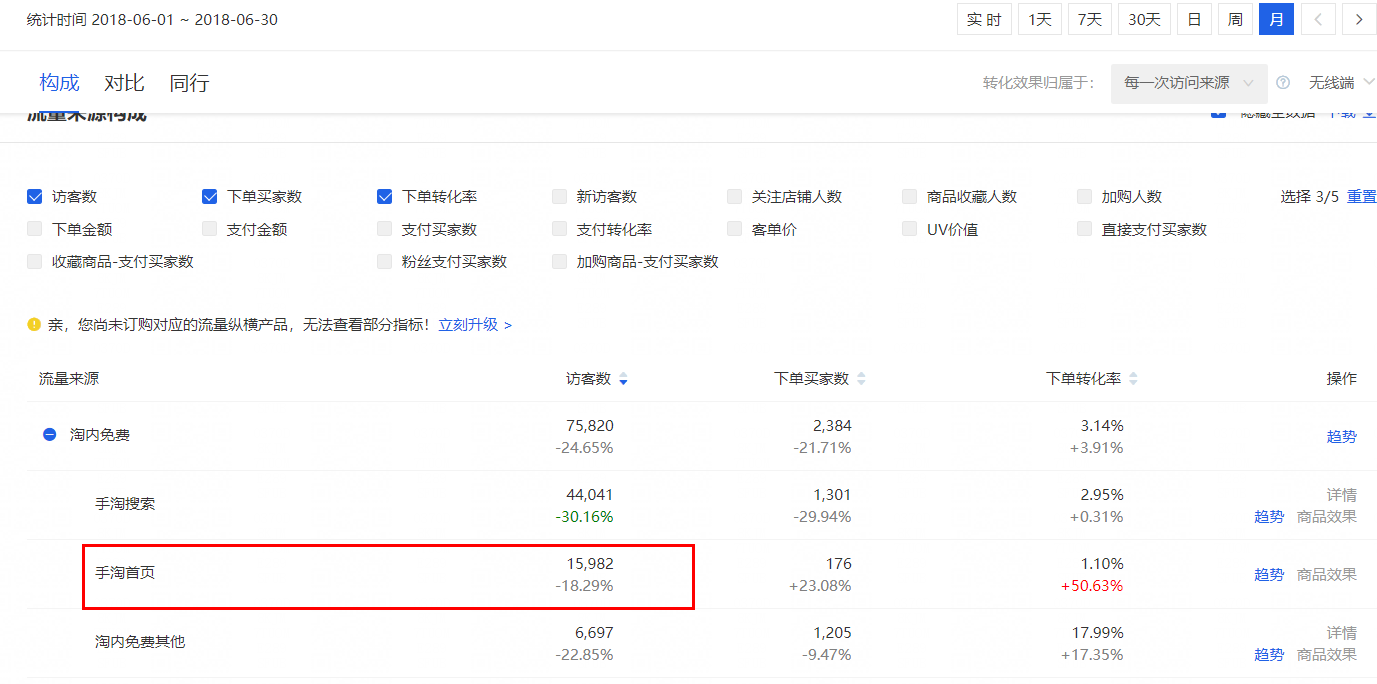Click the 重置 reset link
This screenshot has width=1377, height=684.
(1361, 196)
